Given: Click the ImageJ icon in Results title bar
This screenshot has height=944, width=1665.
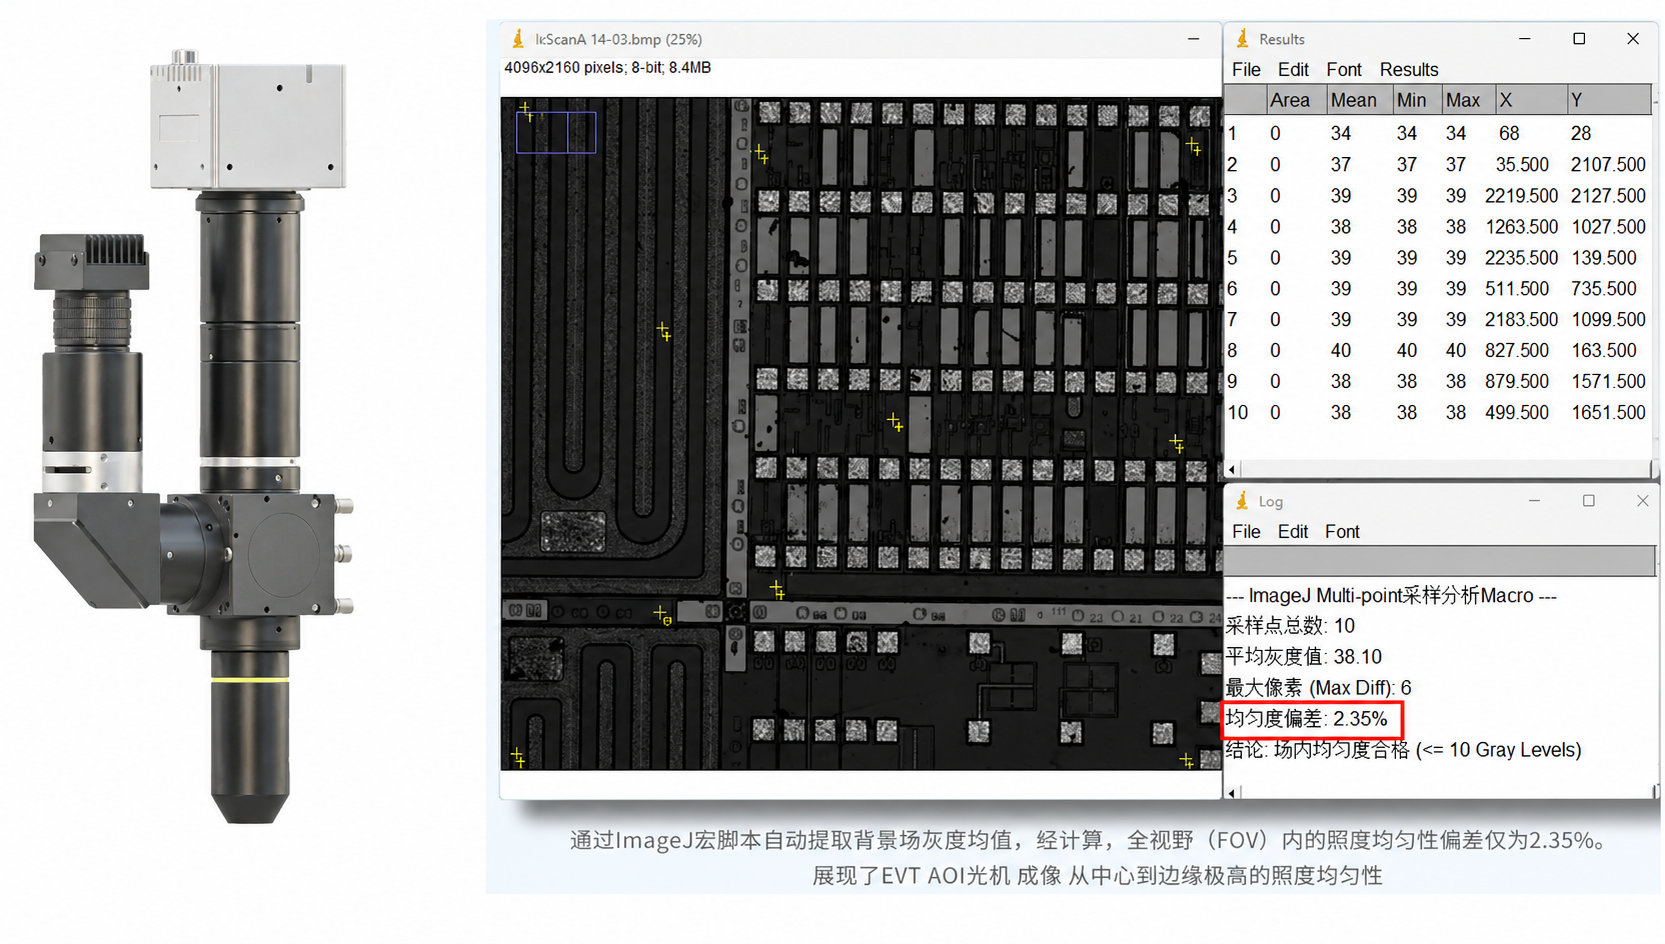Looking at the screenshot, I should (x=1243, y=38).
